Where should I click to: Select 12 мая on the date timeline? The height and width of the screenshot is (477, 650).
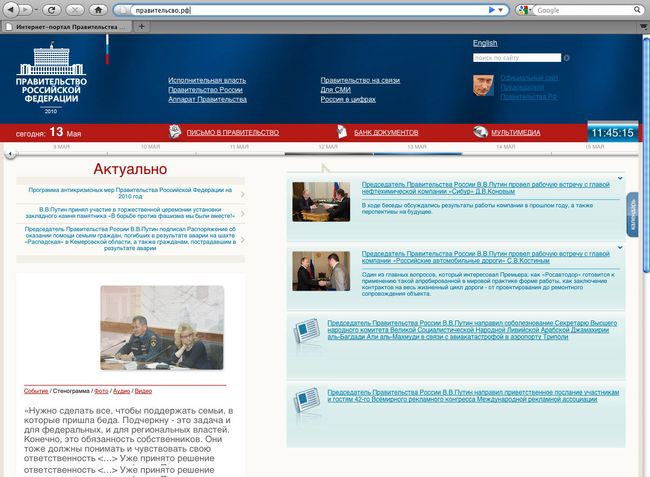point(328,147)
